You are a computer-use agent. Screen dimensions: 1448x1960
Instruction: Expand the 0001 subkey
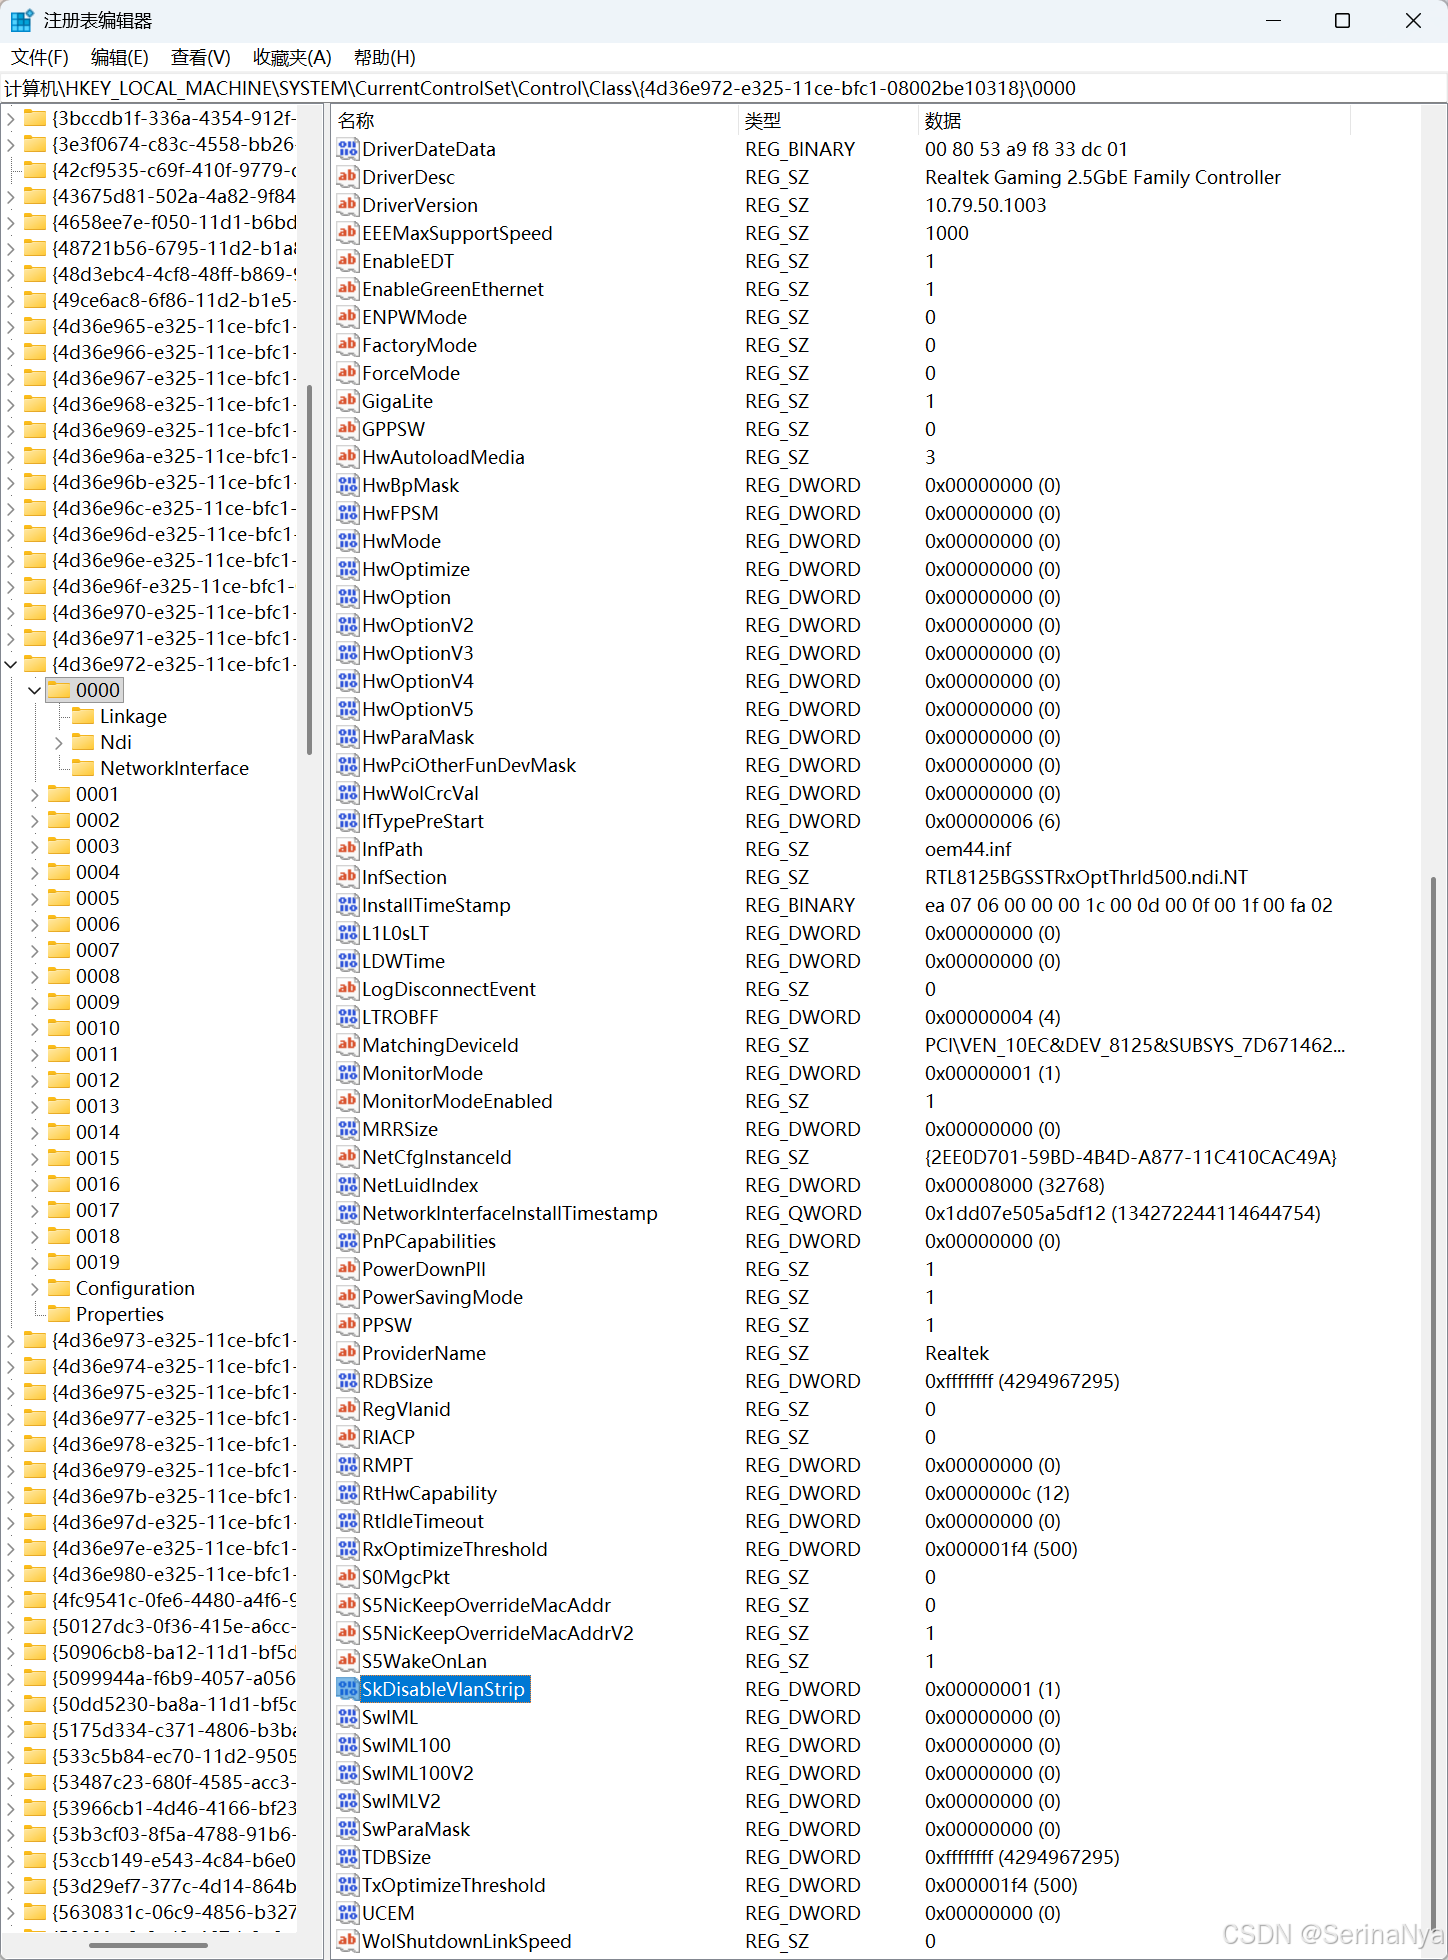35,794
